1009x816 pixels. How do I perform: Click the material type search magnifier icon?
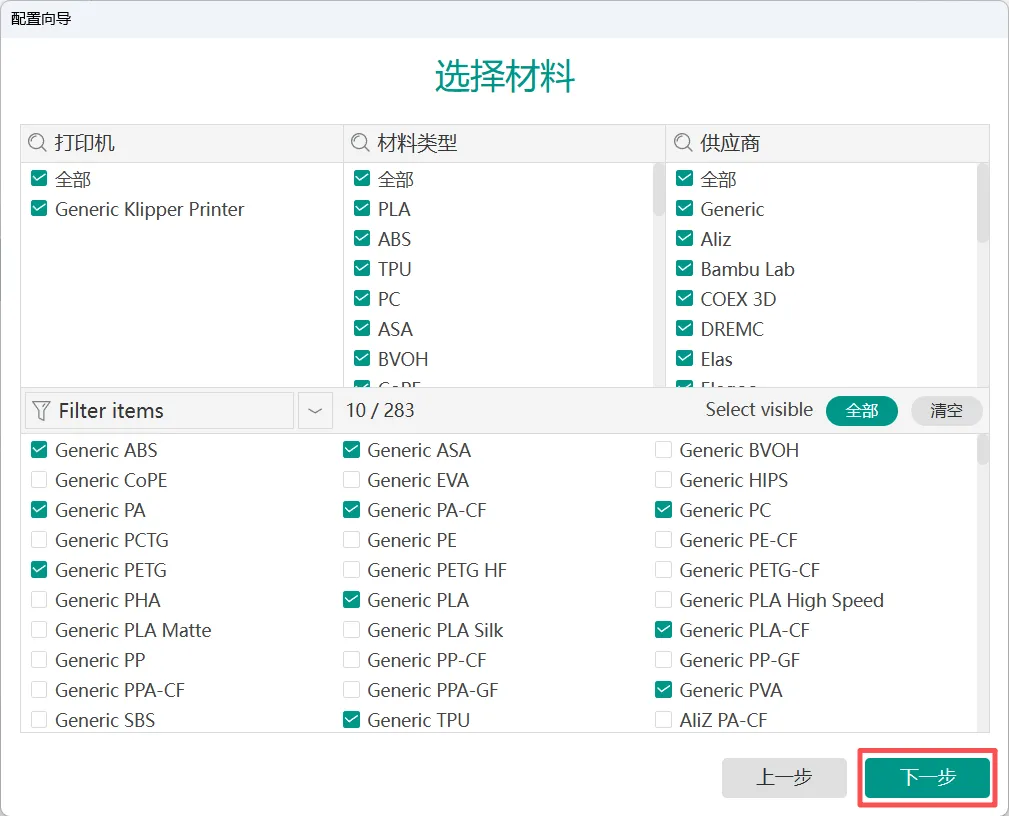pos(360,142)
